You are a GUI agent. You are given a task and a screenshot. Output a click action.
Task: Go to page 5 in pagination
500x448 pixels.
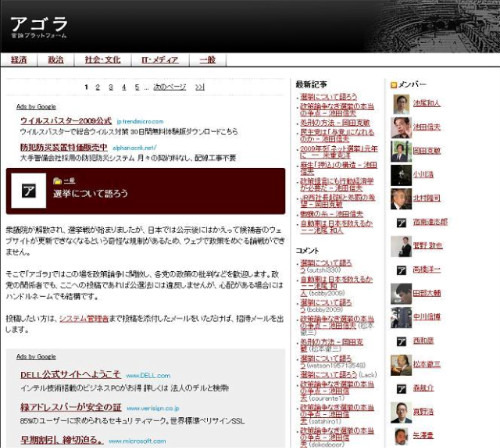(137, 87)
